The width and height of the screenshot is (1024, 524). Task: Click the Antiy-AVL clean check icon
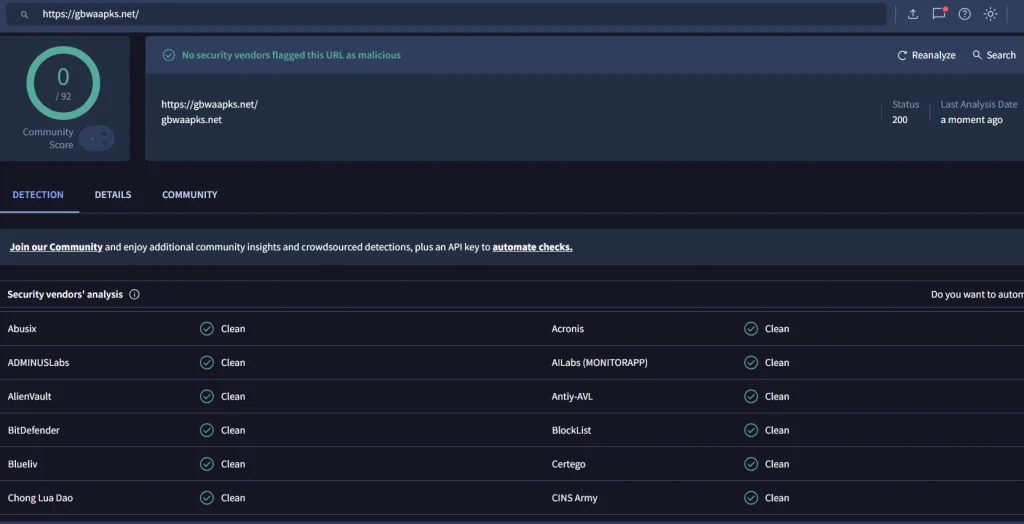751,397
